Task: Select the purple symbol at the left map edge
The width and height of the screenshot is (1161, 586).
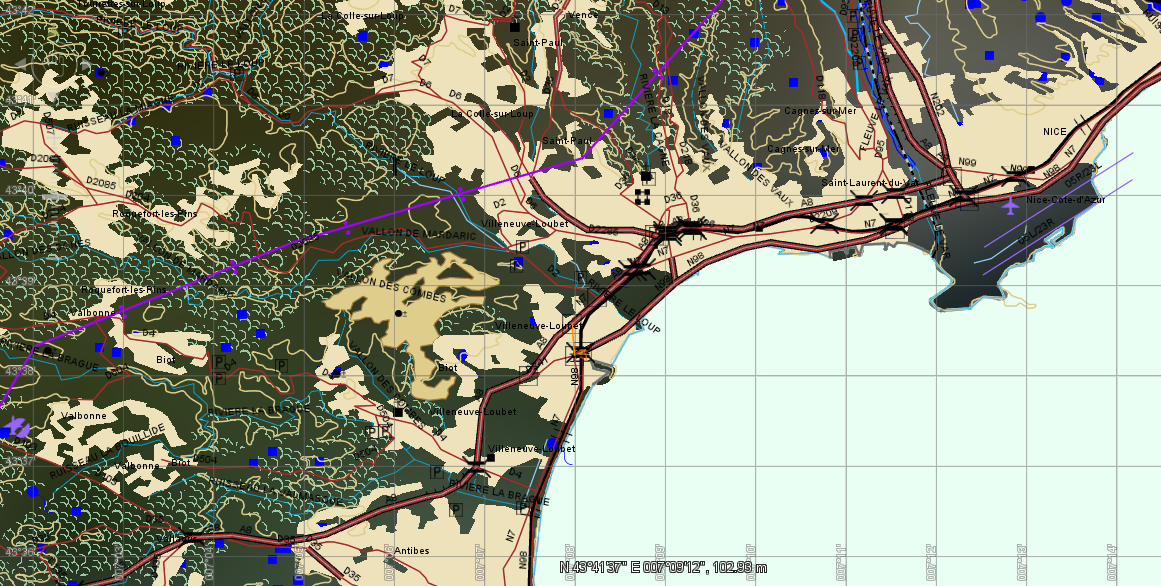Action: [x=17, y=429]
